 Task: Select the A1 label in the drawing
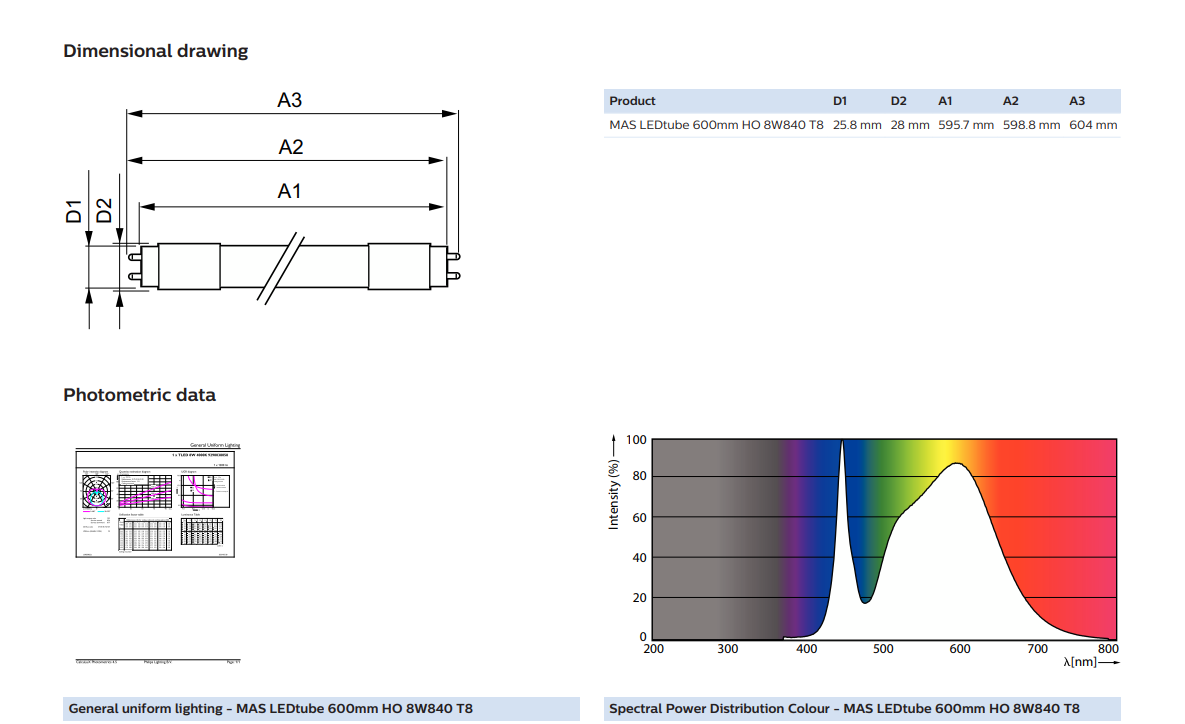coord(289,191)
